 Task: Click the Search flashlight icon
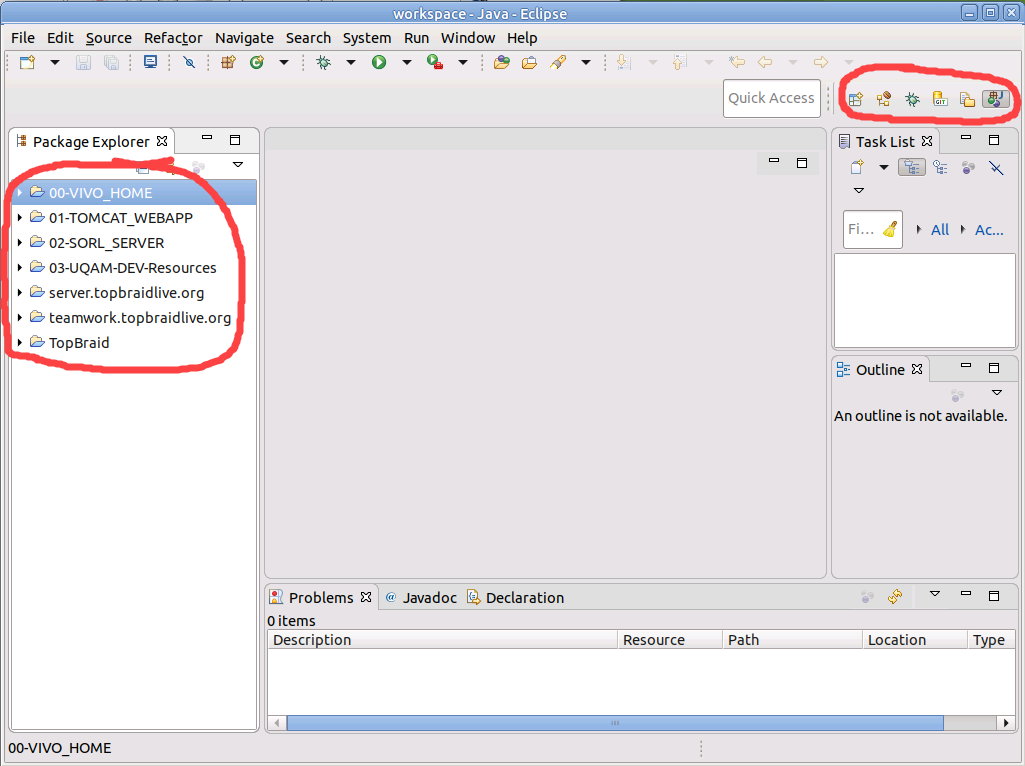(x=558, y=63)
